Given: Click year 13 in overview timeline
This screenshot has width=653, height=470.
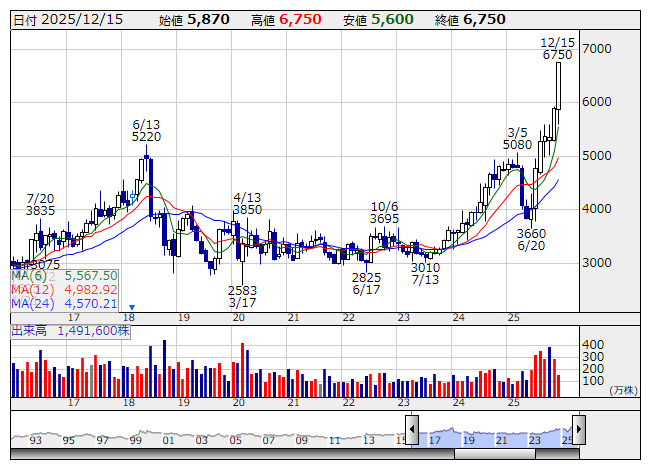Looking at the screenshot, I should (369, 440).
